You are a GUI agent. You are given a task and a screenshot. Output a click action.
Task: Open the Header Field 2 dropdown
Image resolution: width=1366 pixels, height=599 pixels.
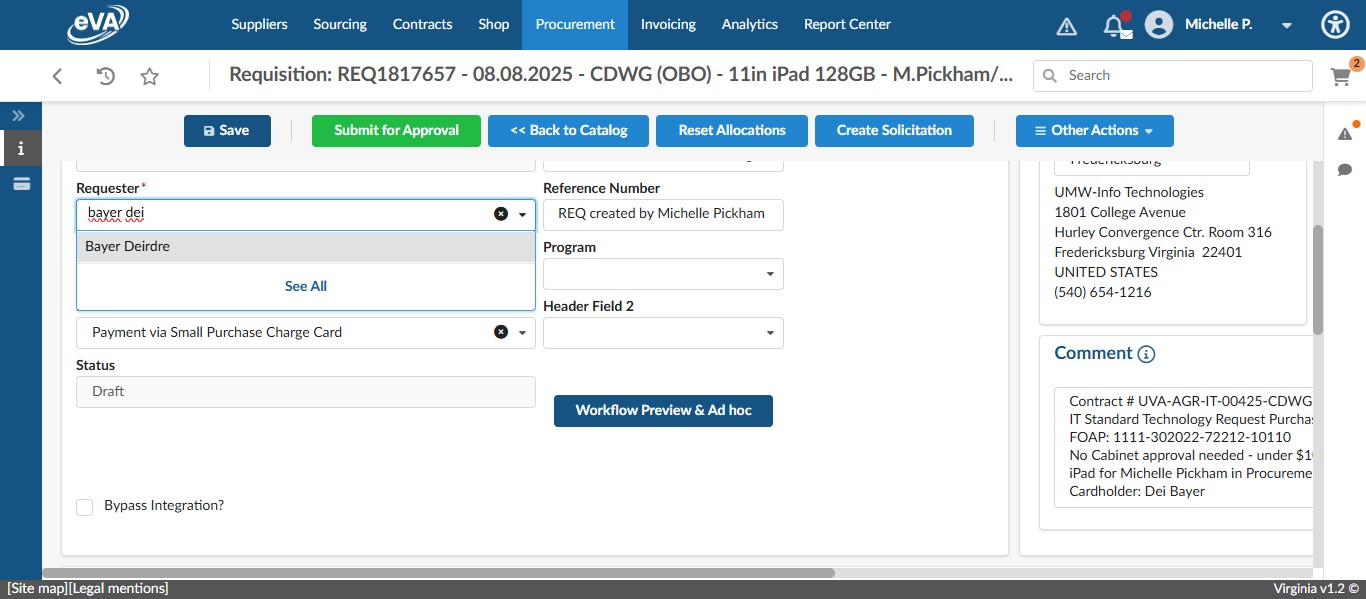(770, 332)
